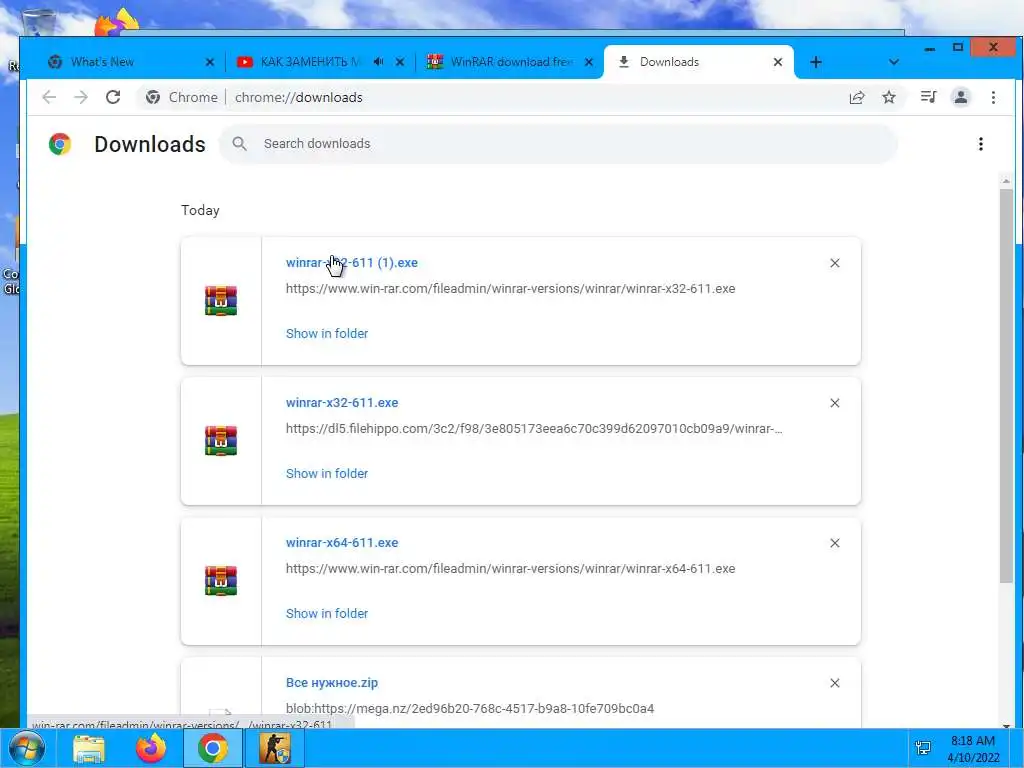
Task: Remove winrar-x32-611.exe from the list
Action: coord(835,403)
